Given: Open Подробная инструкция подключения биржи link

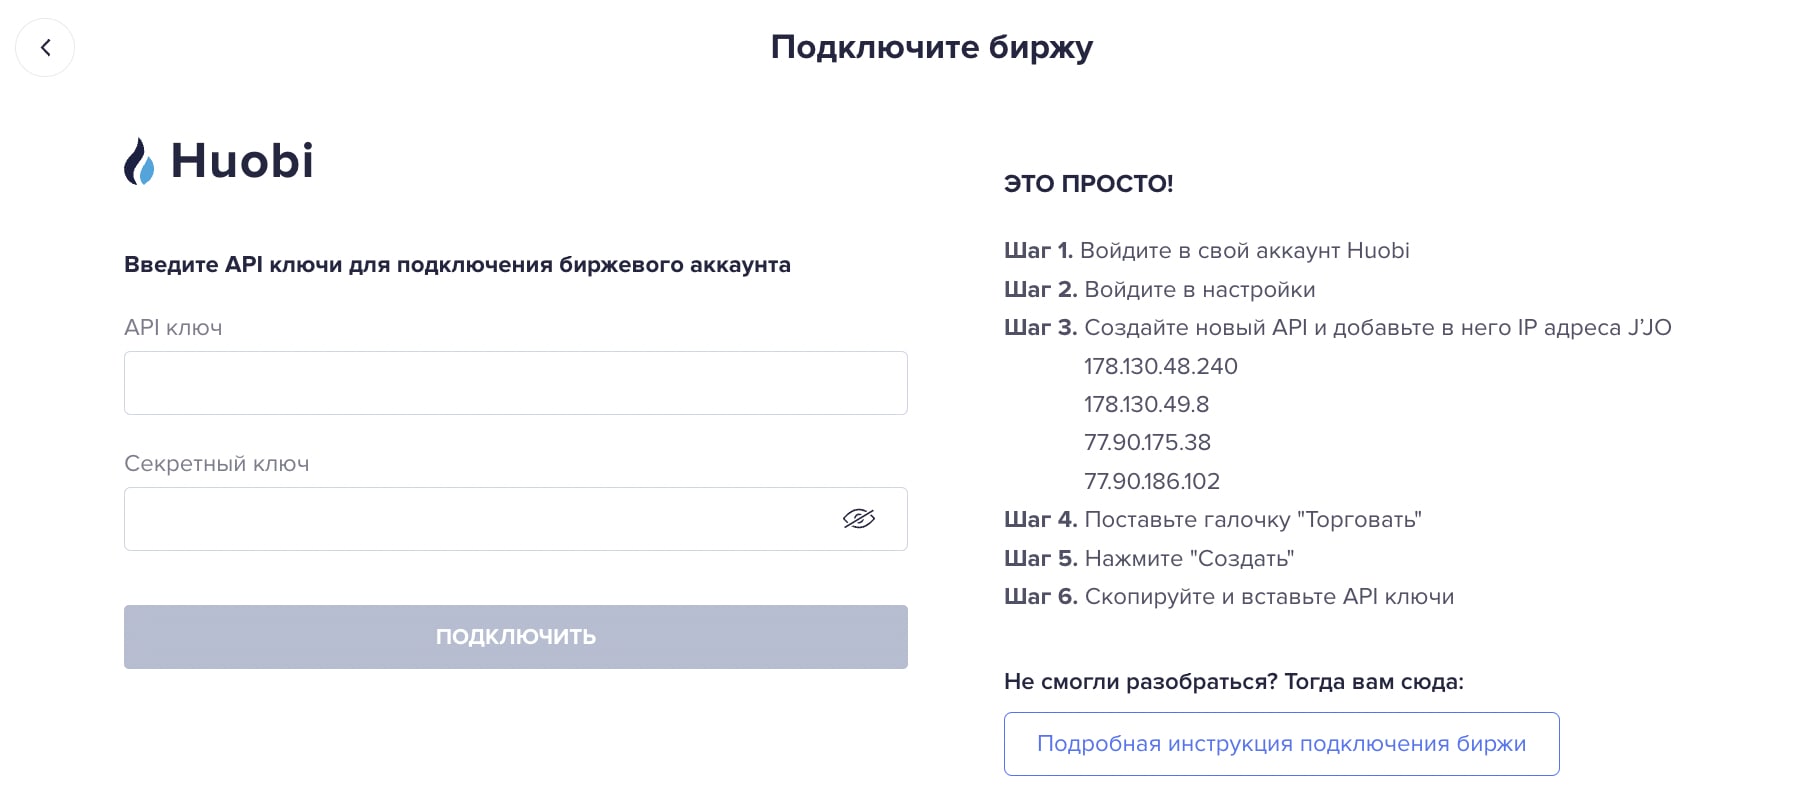Looking at the screenshot, I should tap(1281, 744).
